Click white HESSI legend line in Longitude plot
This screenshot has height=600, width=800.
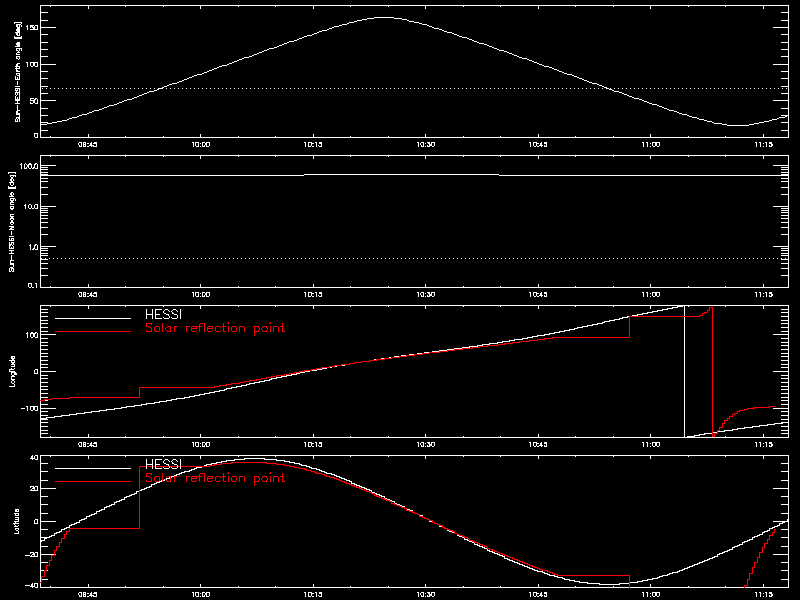(x=93, y=318)
